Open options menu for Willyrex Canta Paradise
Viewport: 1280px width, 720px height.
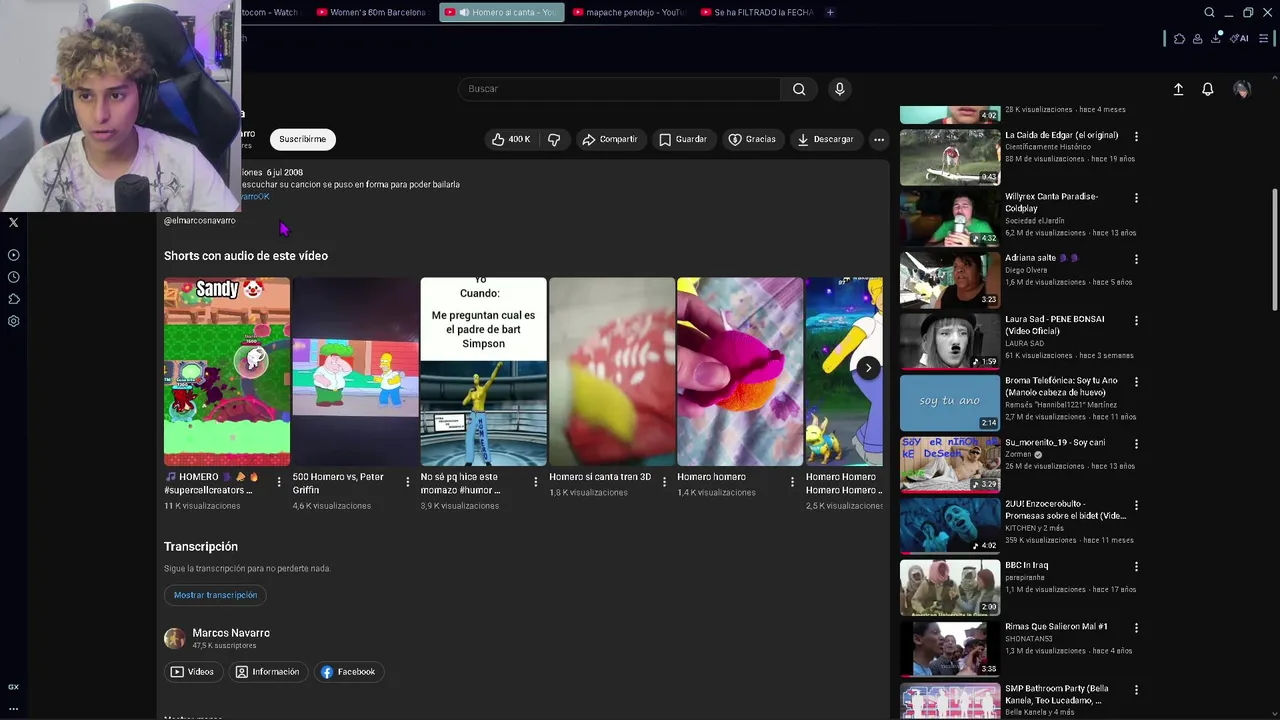coord(1136,198)
